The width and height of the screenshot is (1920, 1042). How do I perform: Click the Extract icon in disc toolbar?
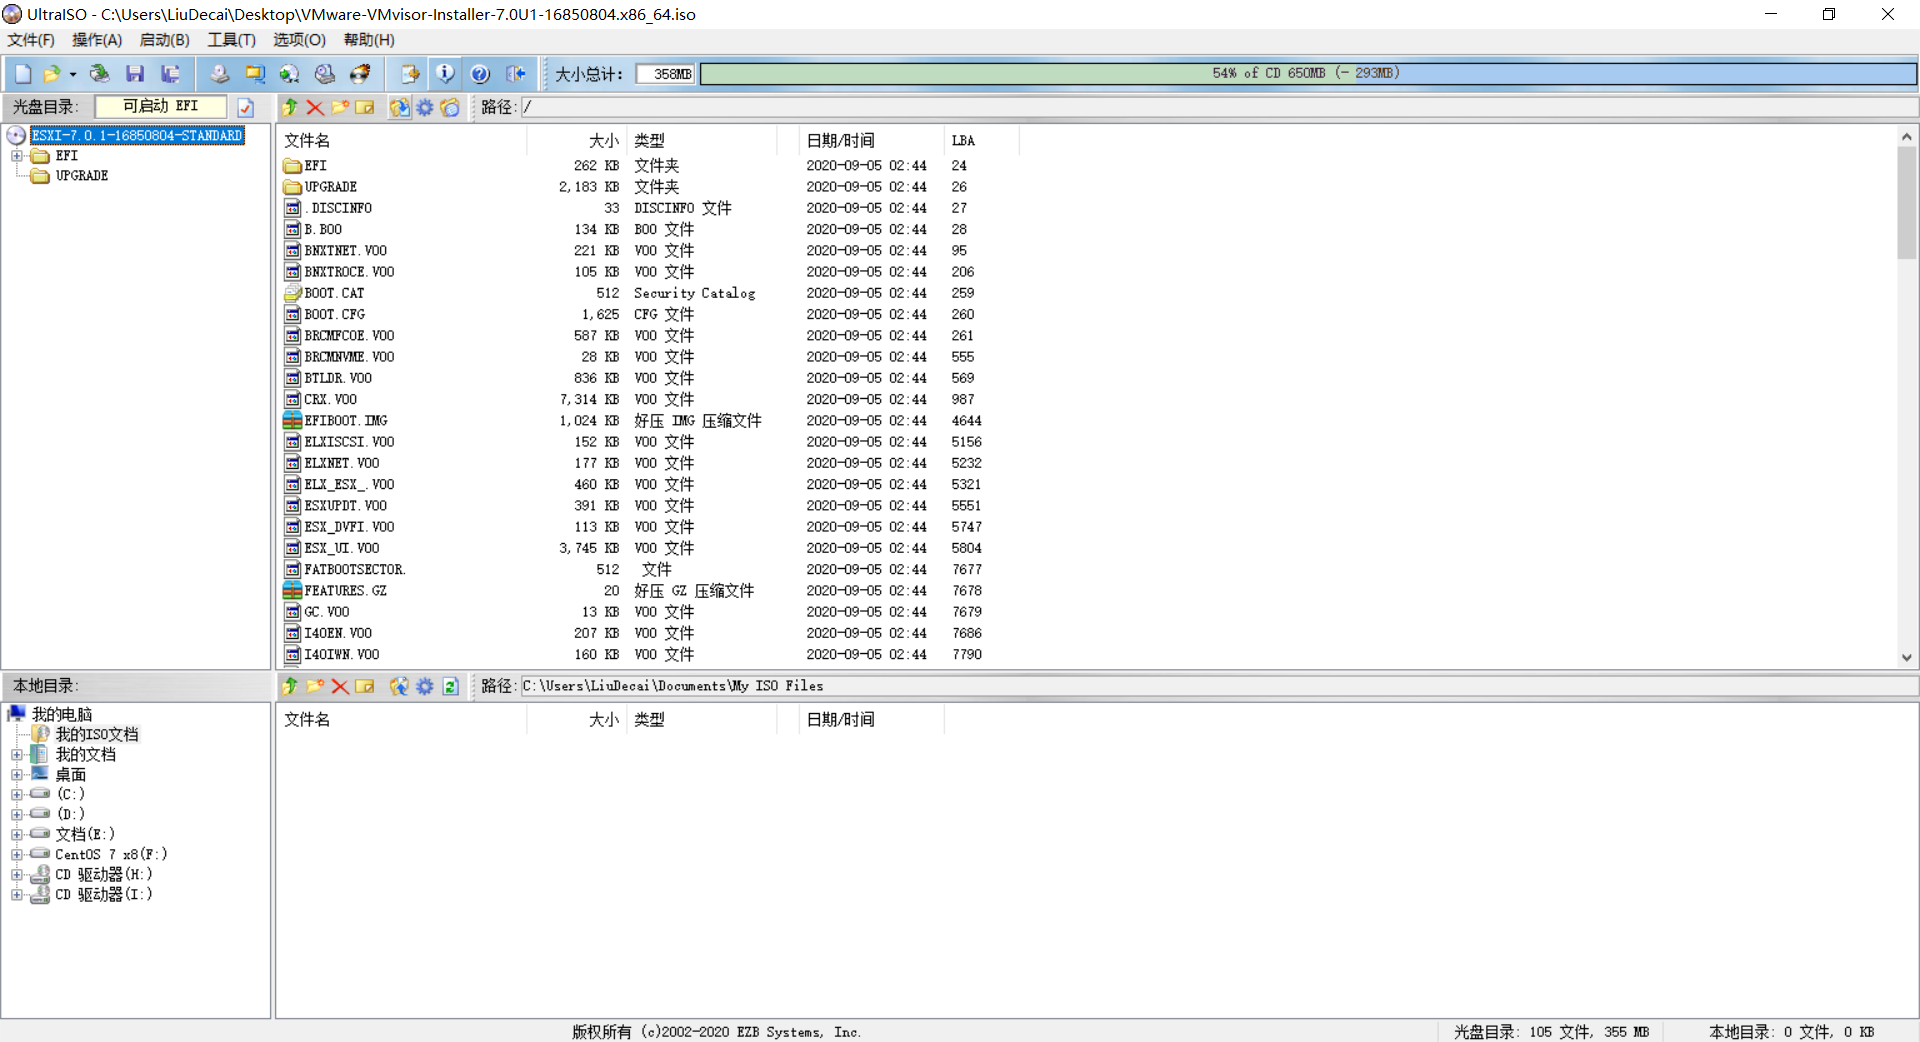[x=399, y=107]
